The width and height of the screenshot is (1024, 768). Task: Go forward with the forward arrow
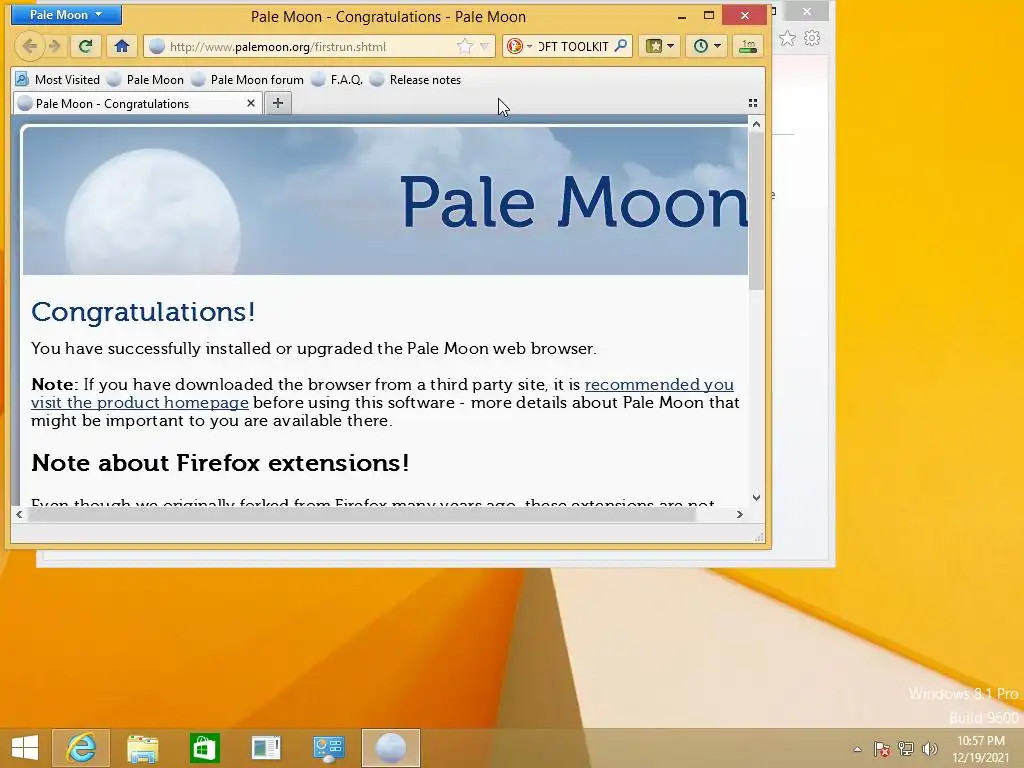tap(55, 46)
